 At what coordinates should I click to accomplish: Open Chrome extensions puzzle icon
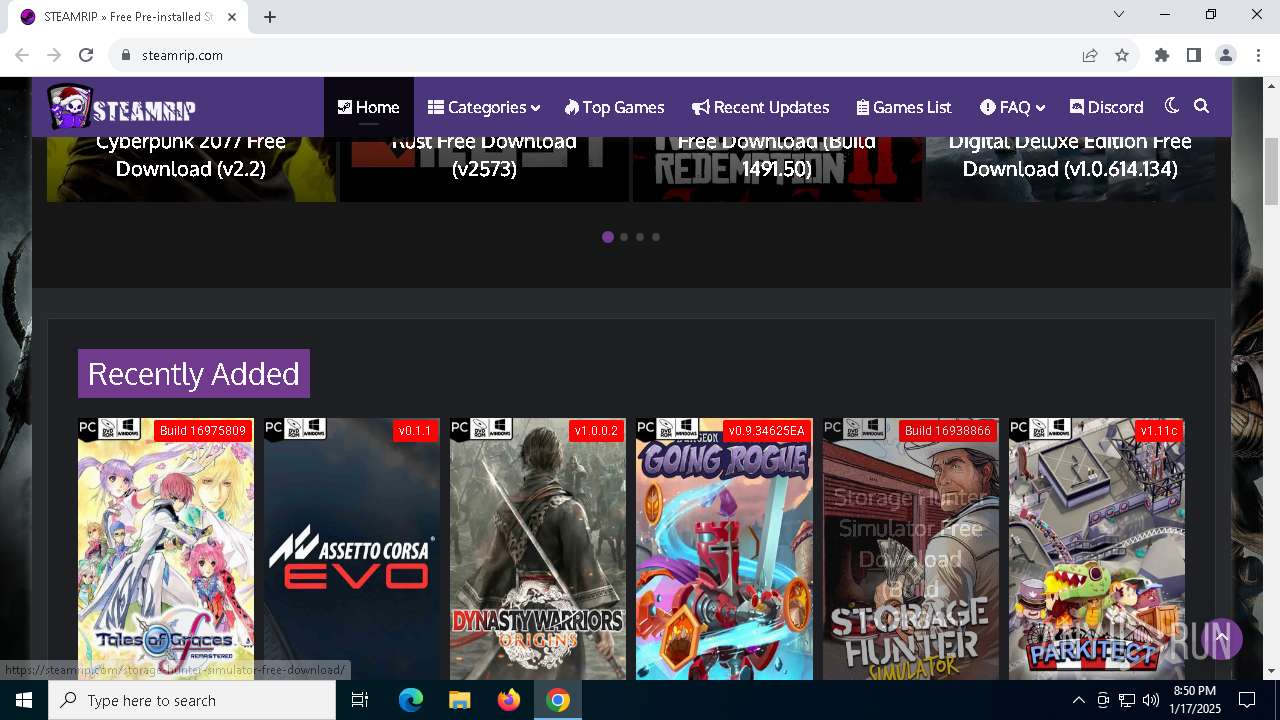[1162, 55]
